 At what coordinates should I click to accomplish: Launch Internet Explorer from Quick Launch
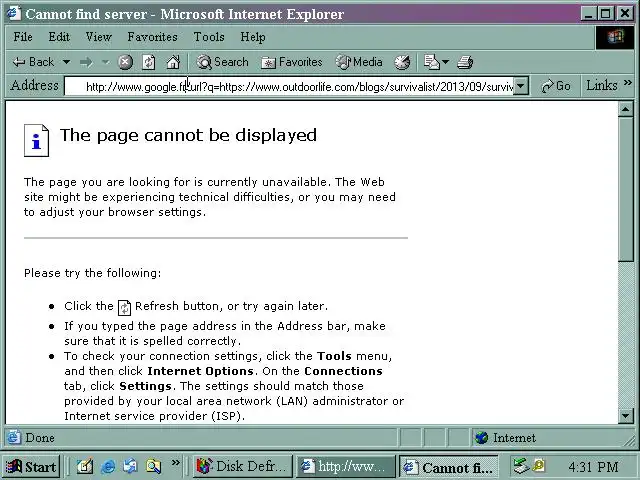tap(108, 466)
